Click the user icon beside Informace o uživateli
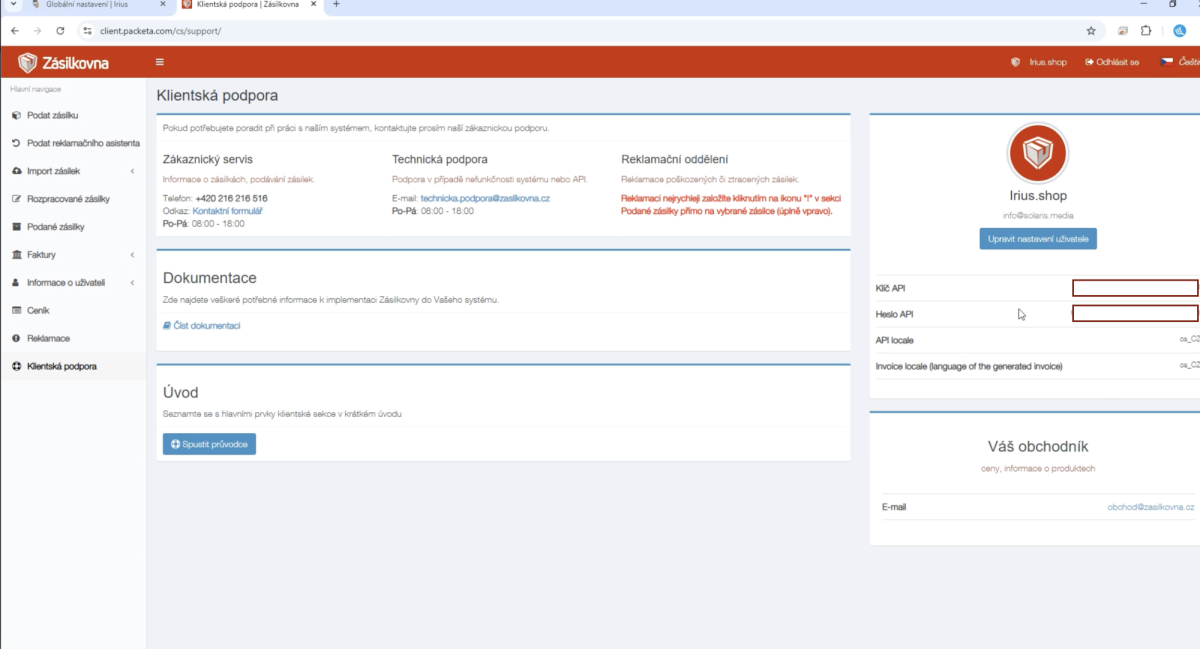1200x649 pixels. coord(16,283)
